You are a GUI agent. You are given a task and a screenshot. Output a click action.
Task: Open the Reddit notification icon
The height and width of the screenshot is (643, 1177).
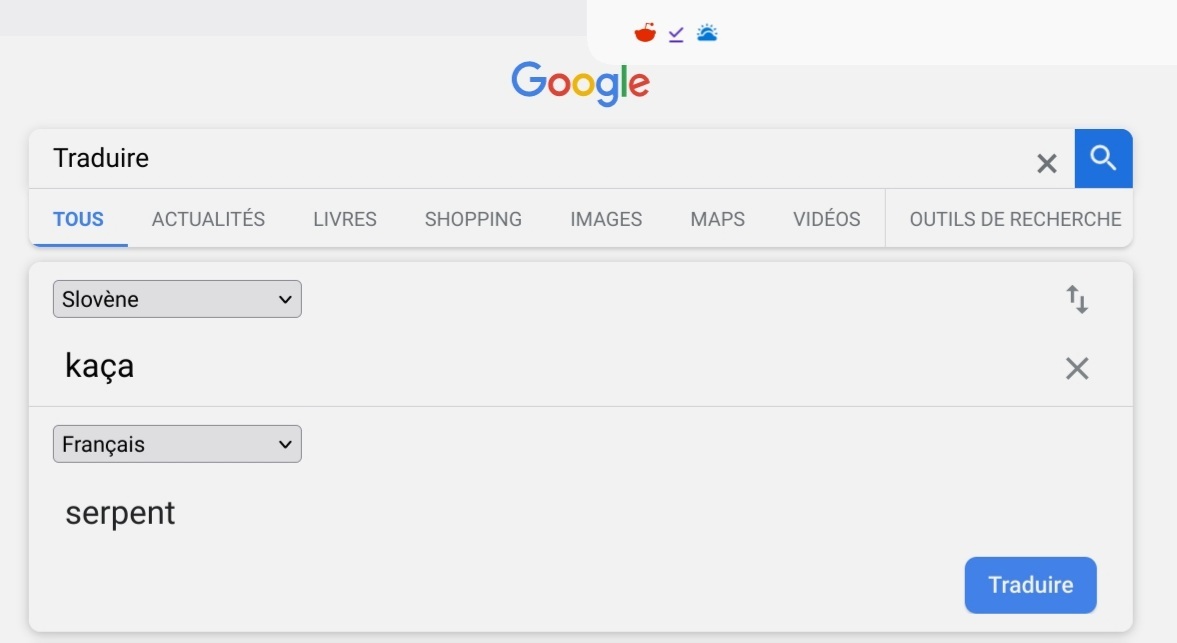[645, 34]
